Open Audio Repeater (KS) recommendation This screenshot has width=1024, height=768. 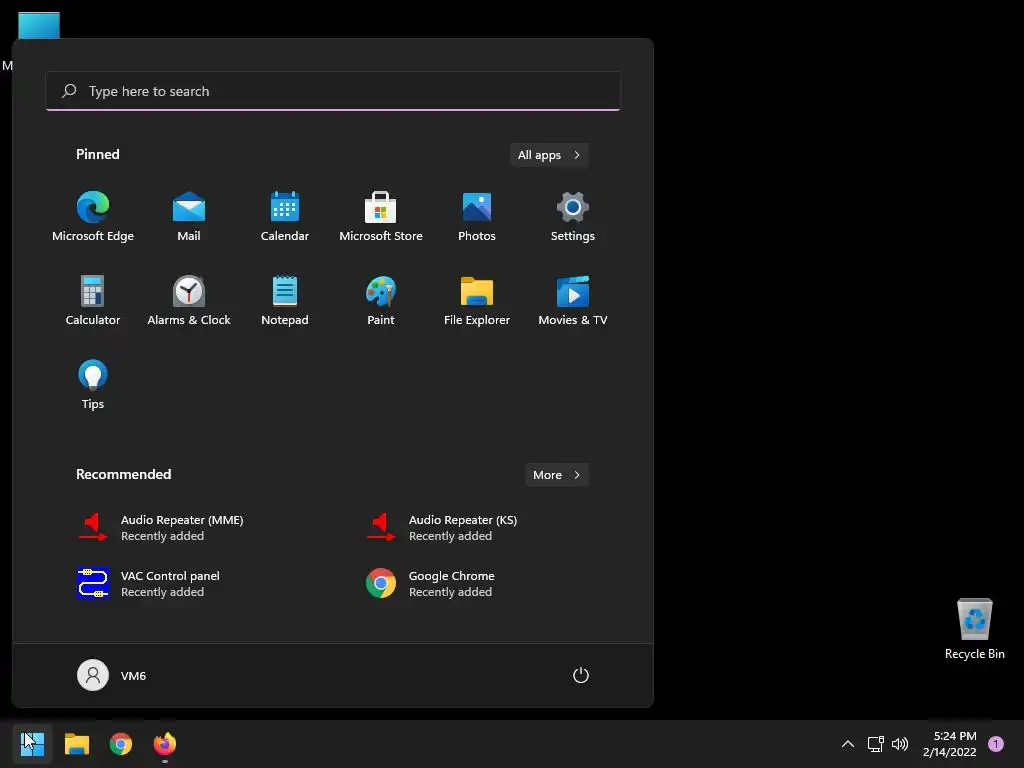pyautogui.click(x=441, y=528)
